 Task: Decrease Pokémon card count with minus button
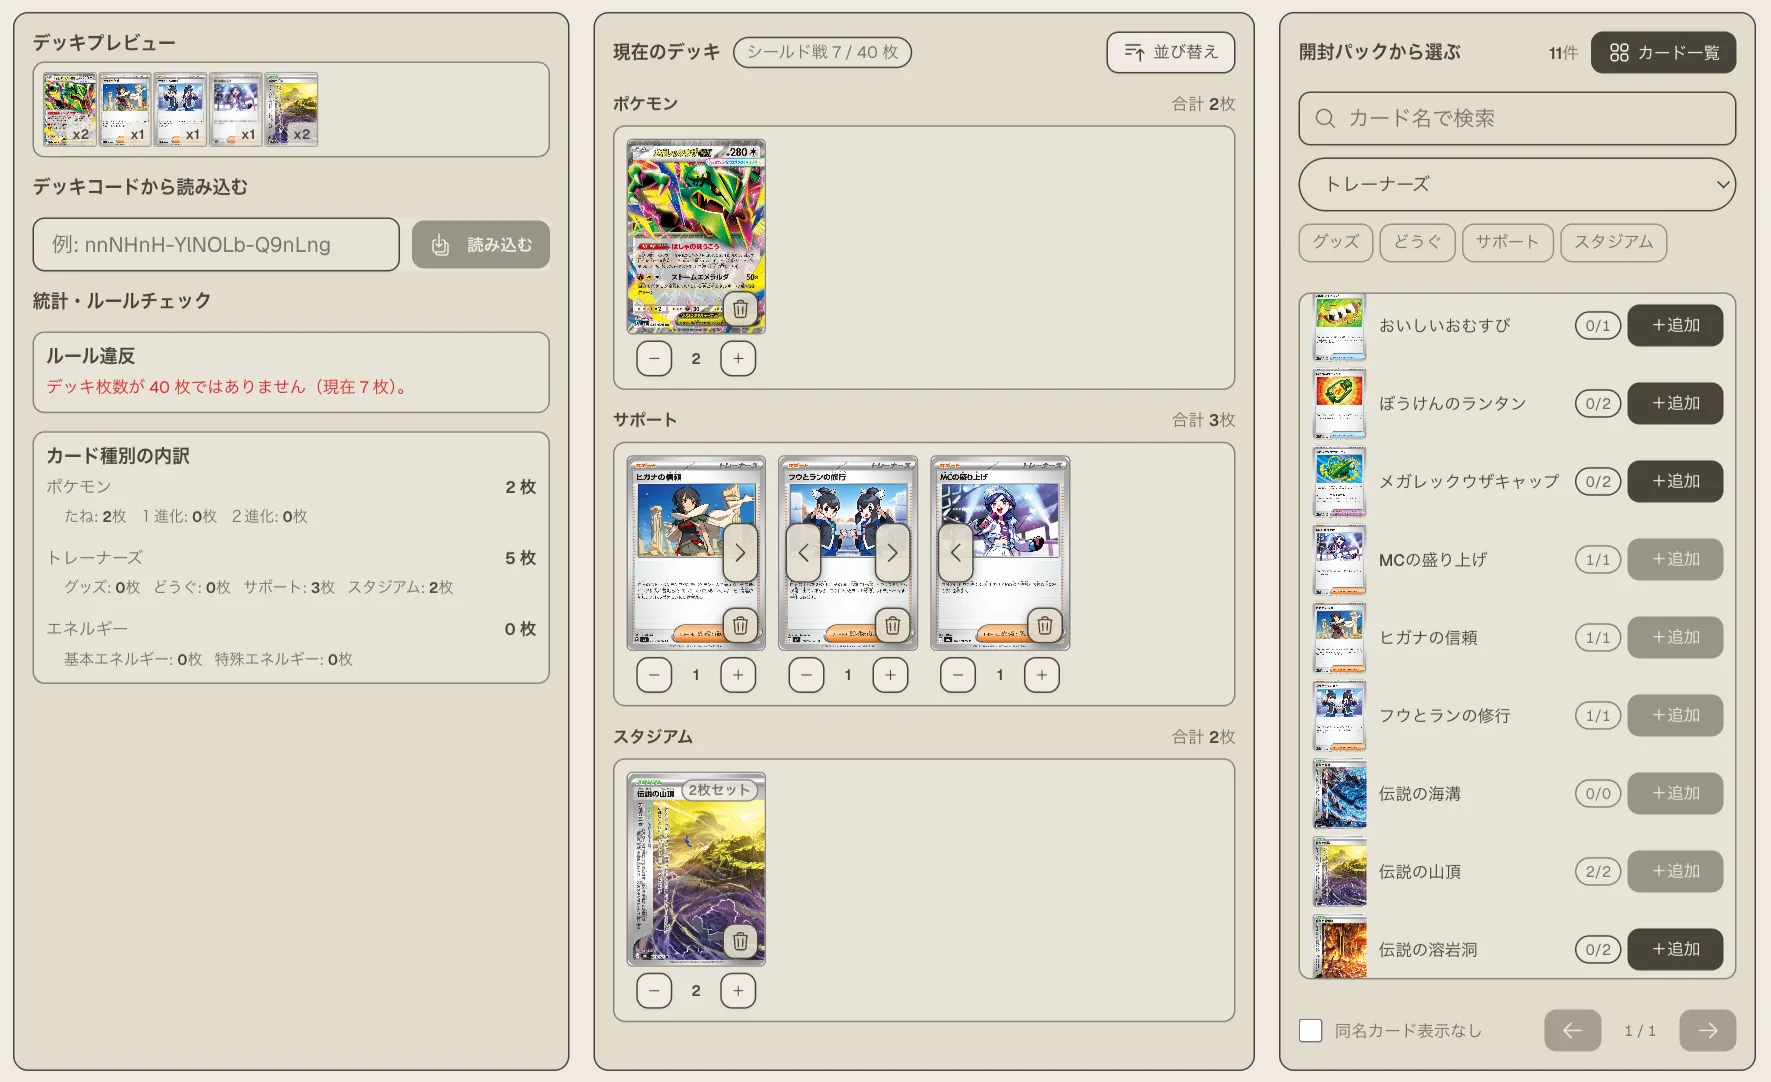click(654, 358)
